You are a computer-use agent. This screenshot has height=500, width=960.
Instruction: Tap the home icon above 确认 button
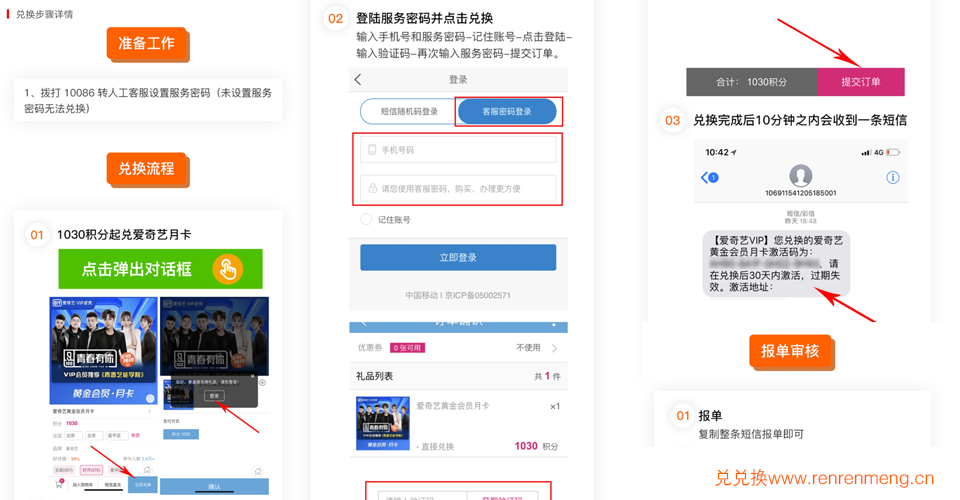(x=258, y=471)
